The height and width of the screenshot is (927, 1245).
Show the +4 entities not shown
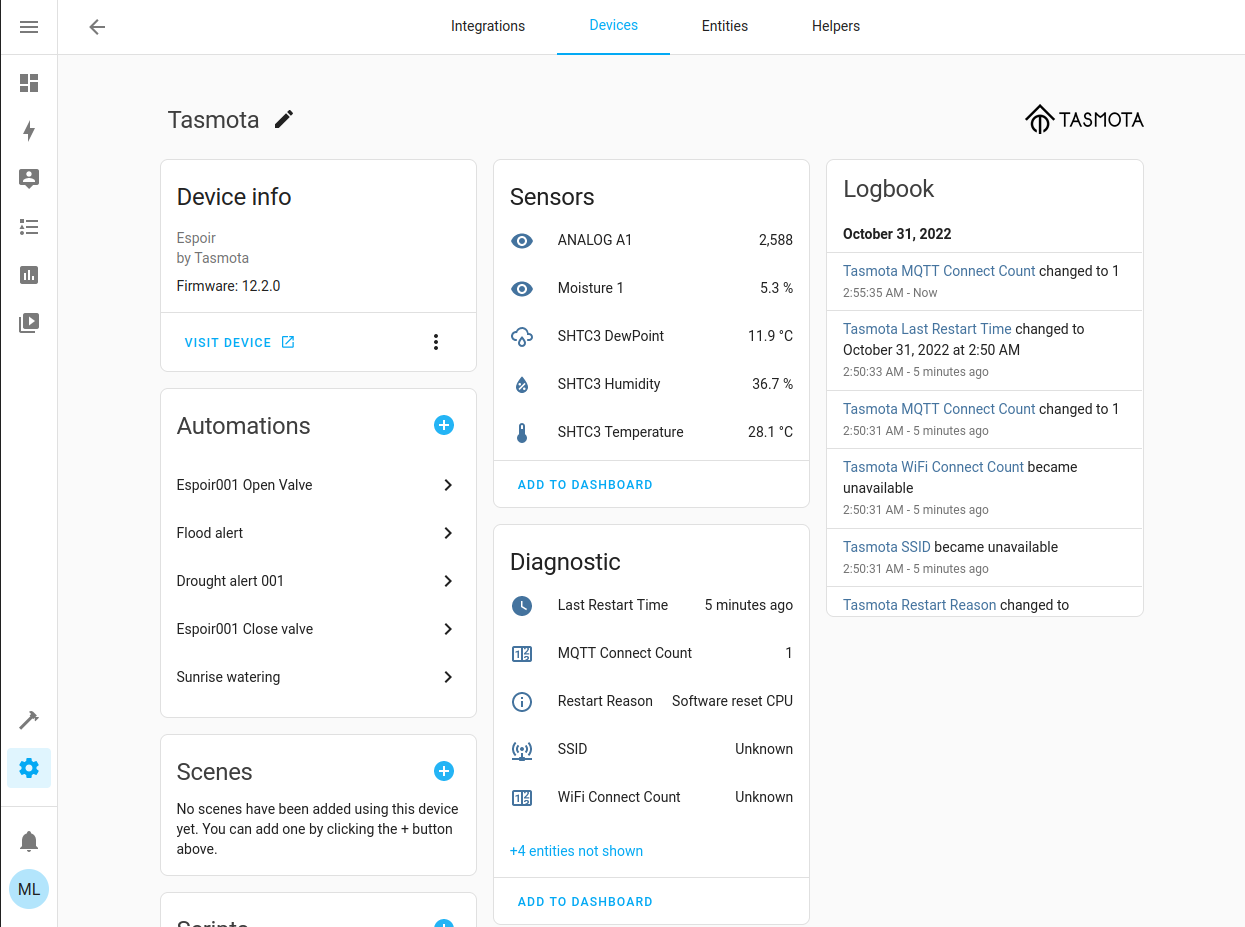[x=576, y=851]
